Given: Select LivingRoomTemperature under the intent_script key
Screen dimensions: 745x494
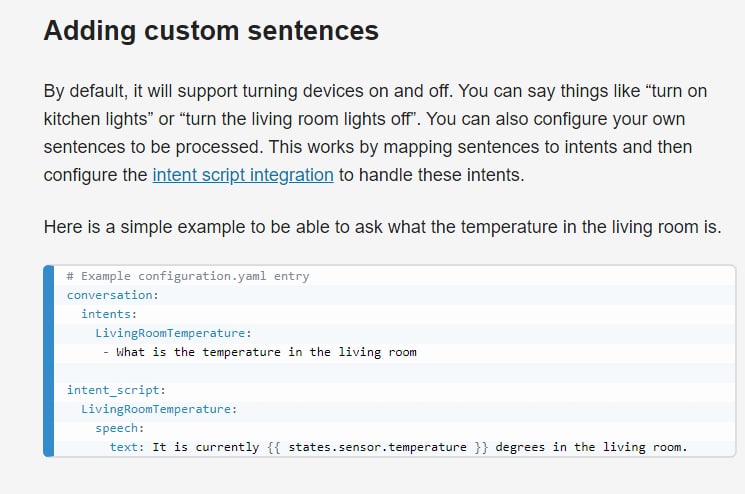Looking at the screenshot, I should tap(159, 409).
